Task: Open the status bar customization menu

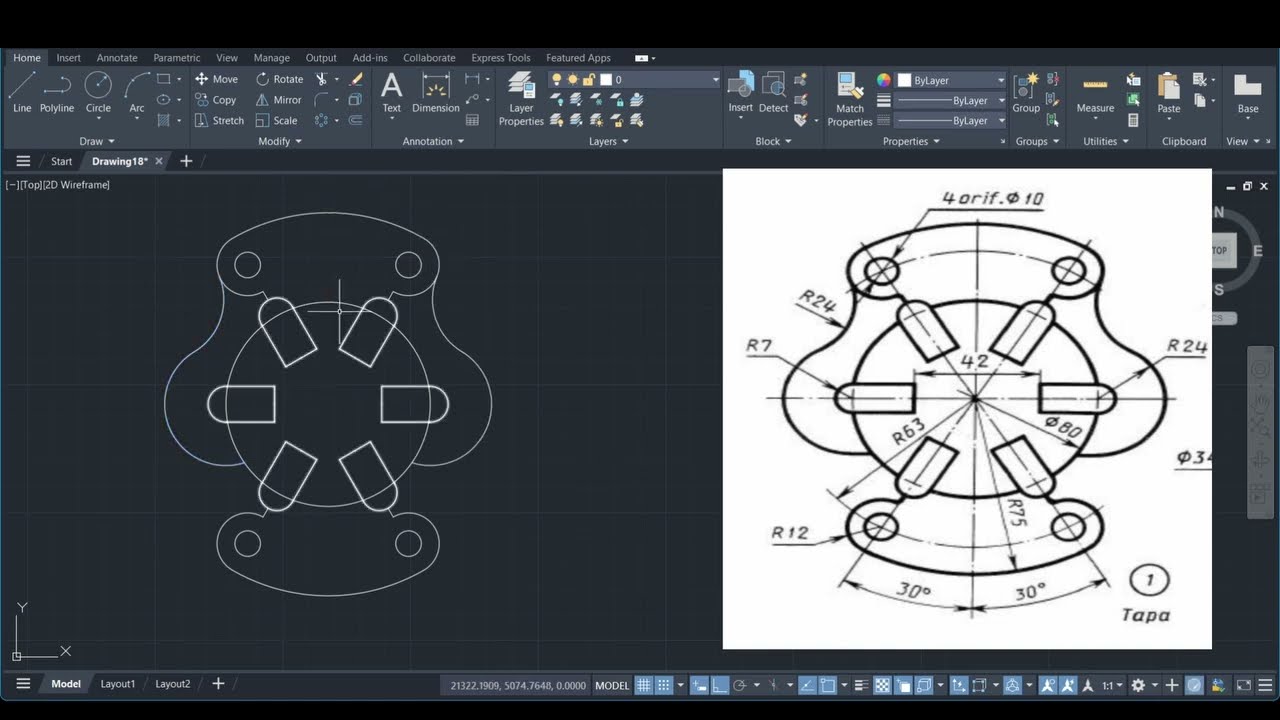Action: click(x=1265, y=685)
